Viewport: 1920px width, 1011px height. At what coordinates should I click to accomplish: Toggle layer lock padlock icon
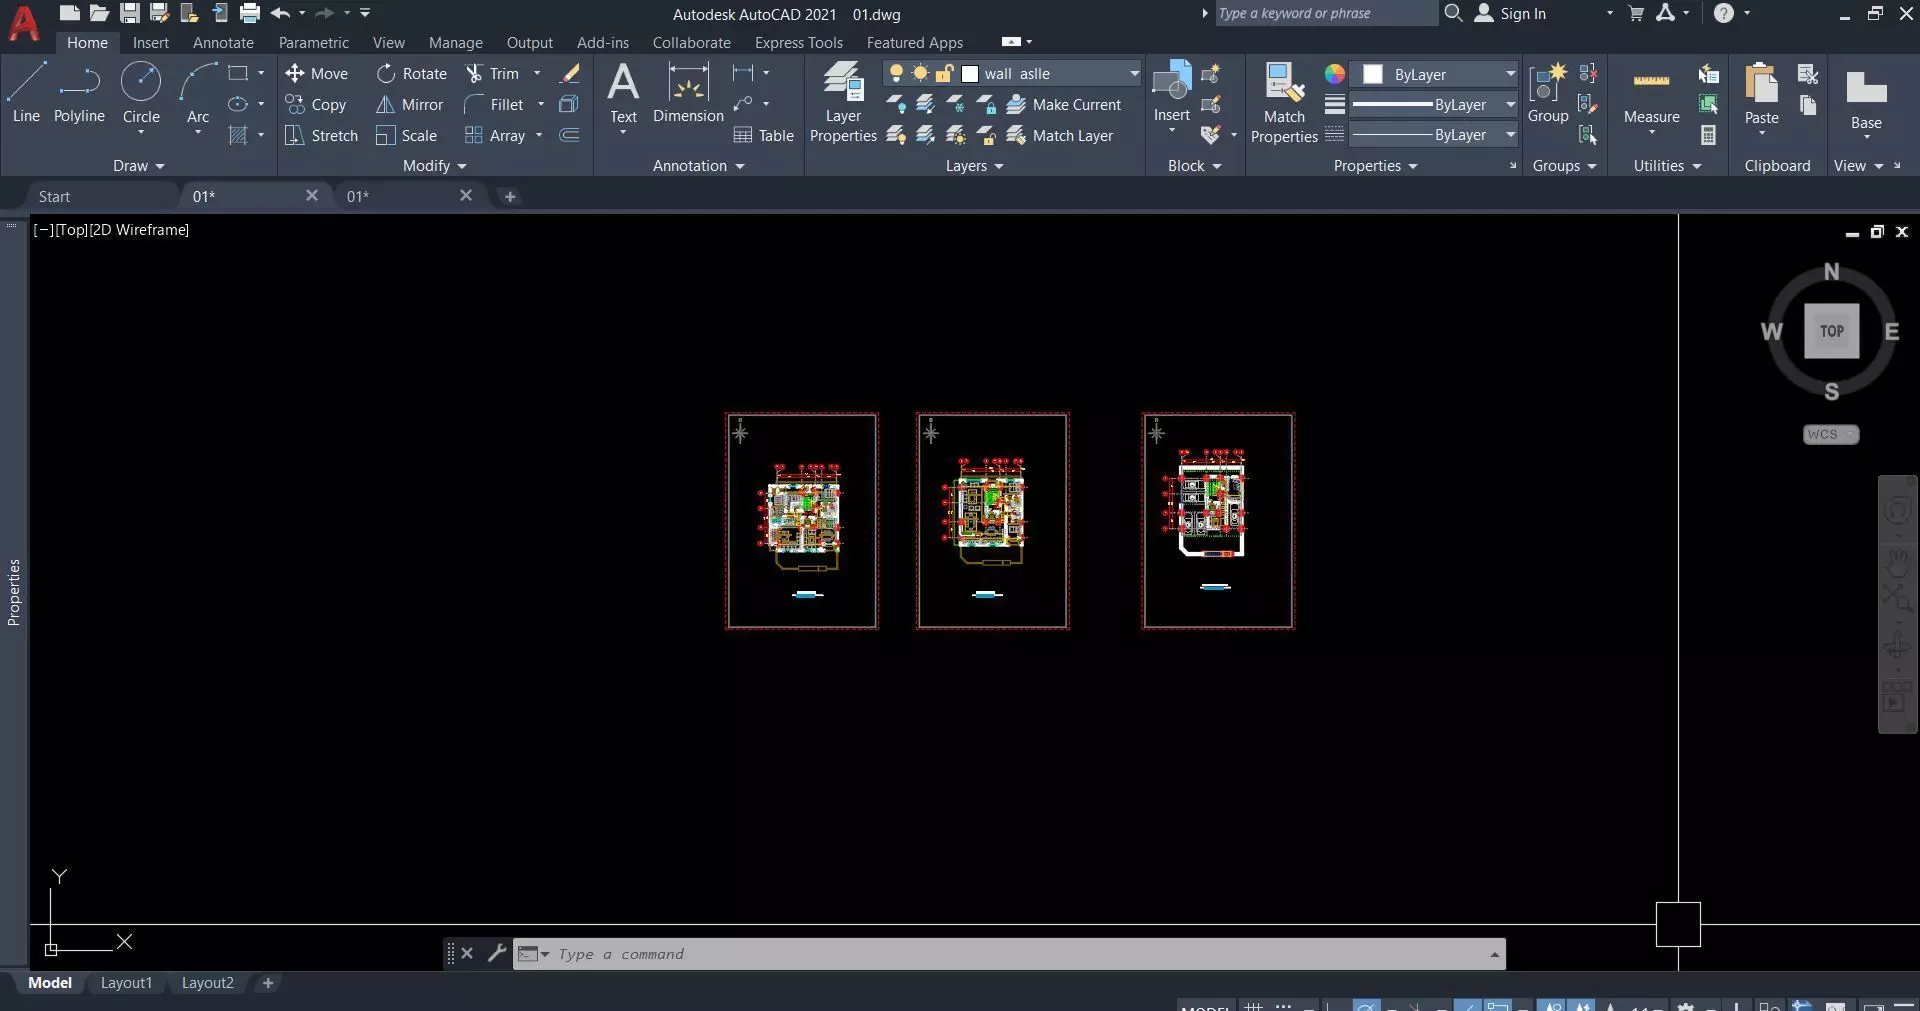pyautogui.click(x=944, y=74)
